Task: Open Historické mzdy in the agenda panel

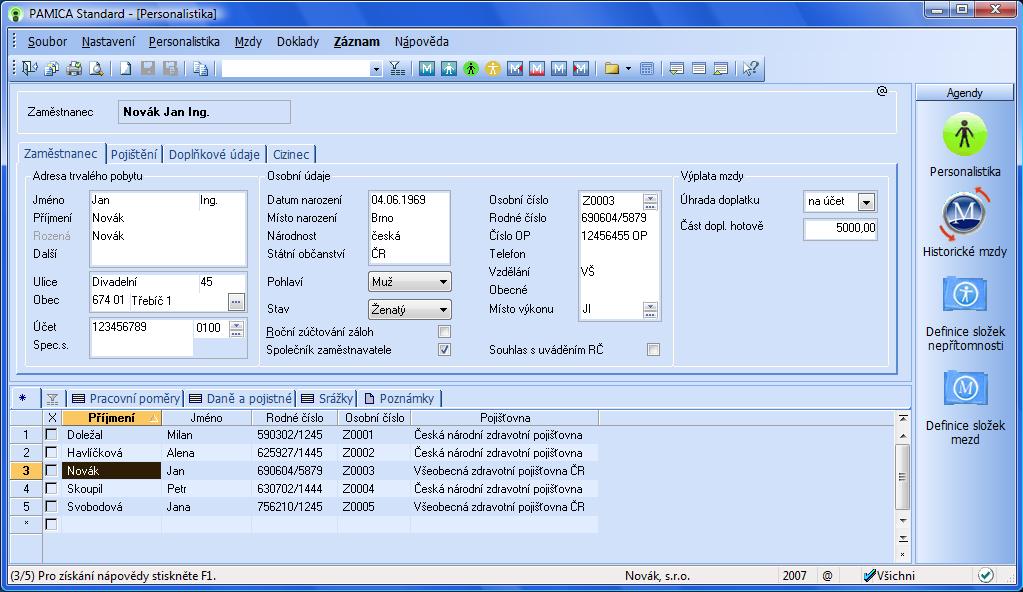Action: click(964, 216)
